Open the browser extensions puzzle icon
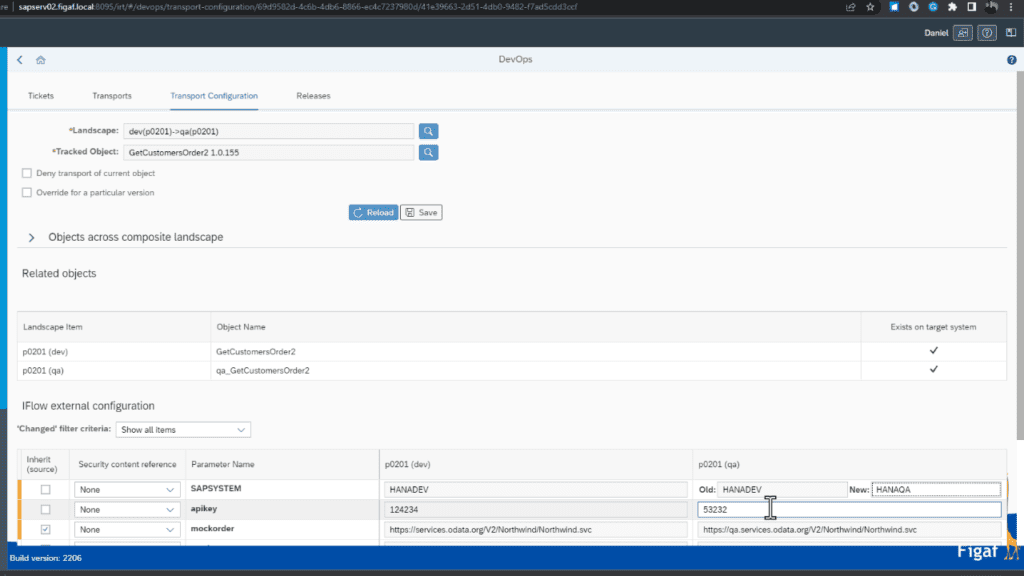The image size is (1024, 576). [x=952, y=7]
